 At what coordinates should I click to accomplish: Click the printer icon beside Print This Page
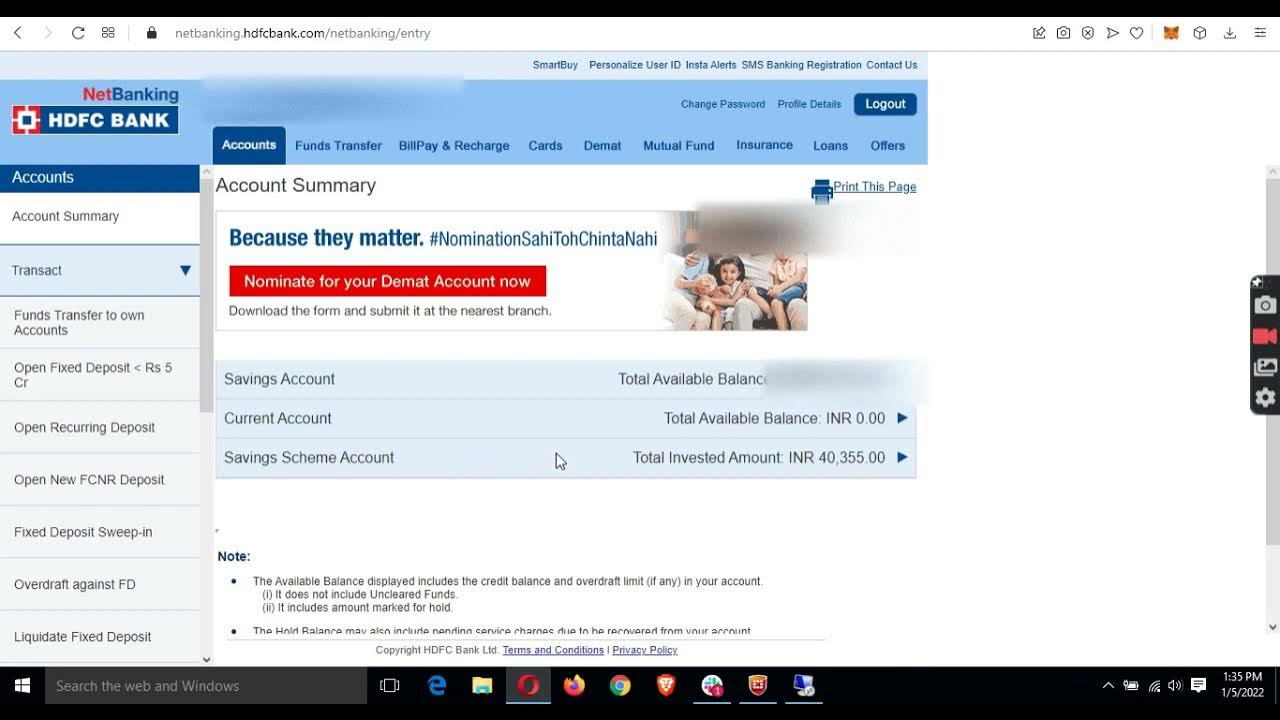(822, 191)
